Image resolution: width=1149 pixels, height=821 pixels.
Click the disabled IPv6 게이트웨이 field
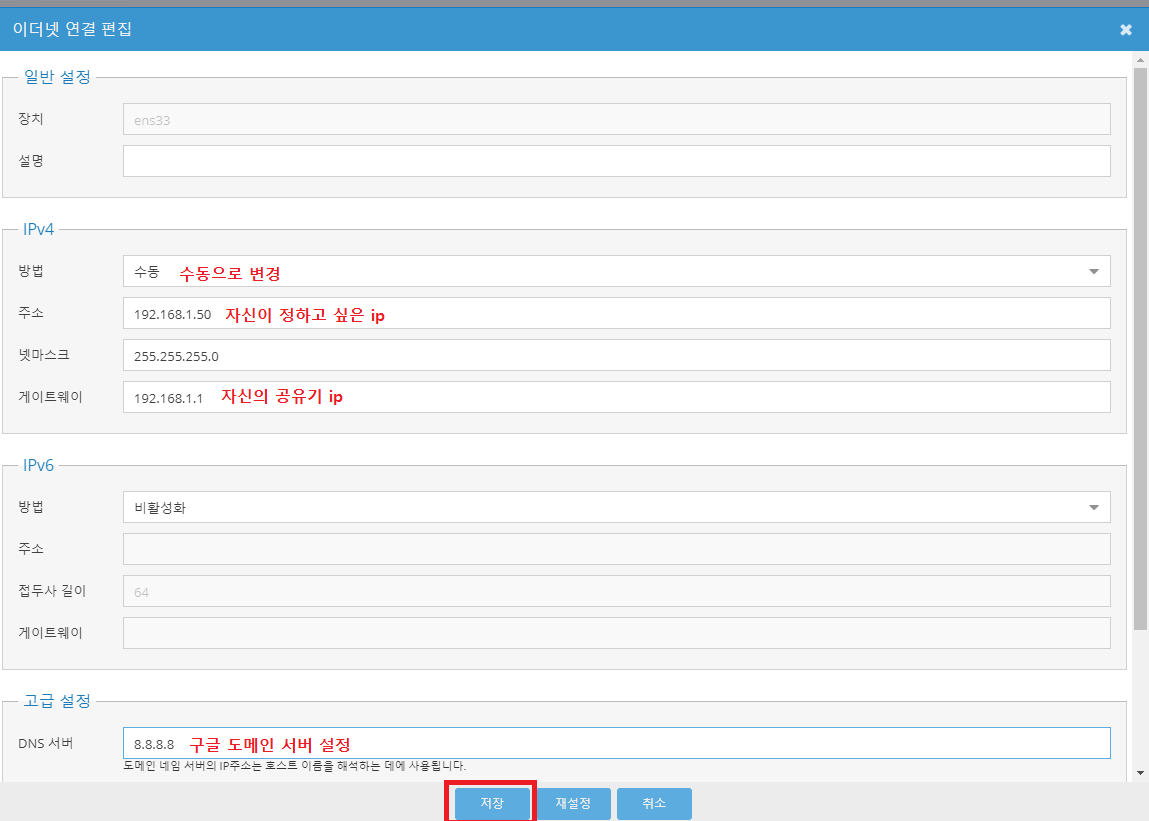pos(616,633)
